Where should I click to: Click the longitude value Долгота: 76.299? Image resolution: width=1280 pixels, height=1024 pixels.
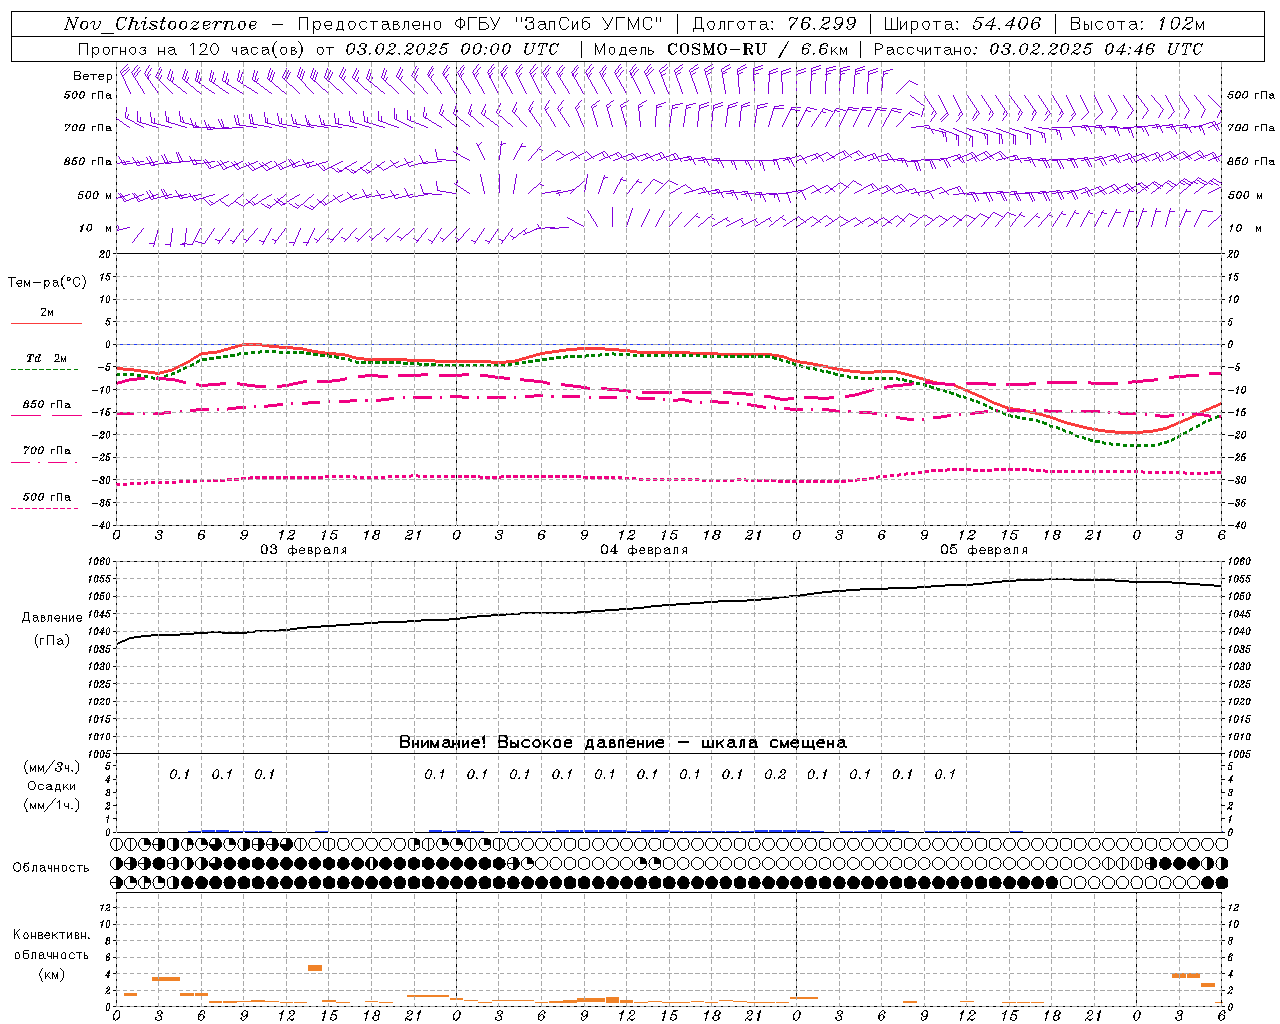[x=774, y=24]
